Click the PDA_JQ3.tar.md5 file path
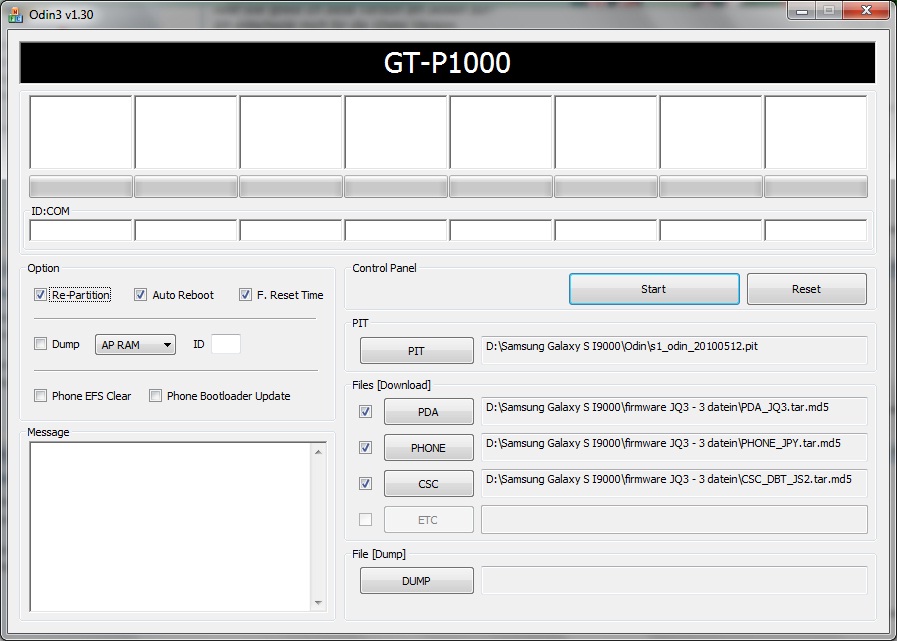This screenshot has height=641, width=897. tap(674, 411)
